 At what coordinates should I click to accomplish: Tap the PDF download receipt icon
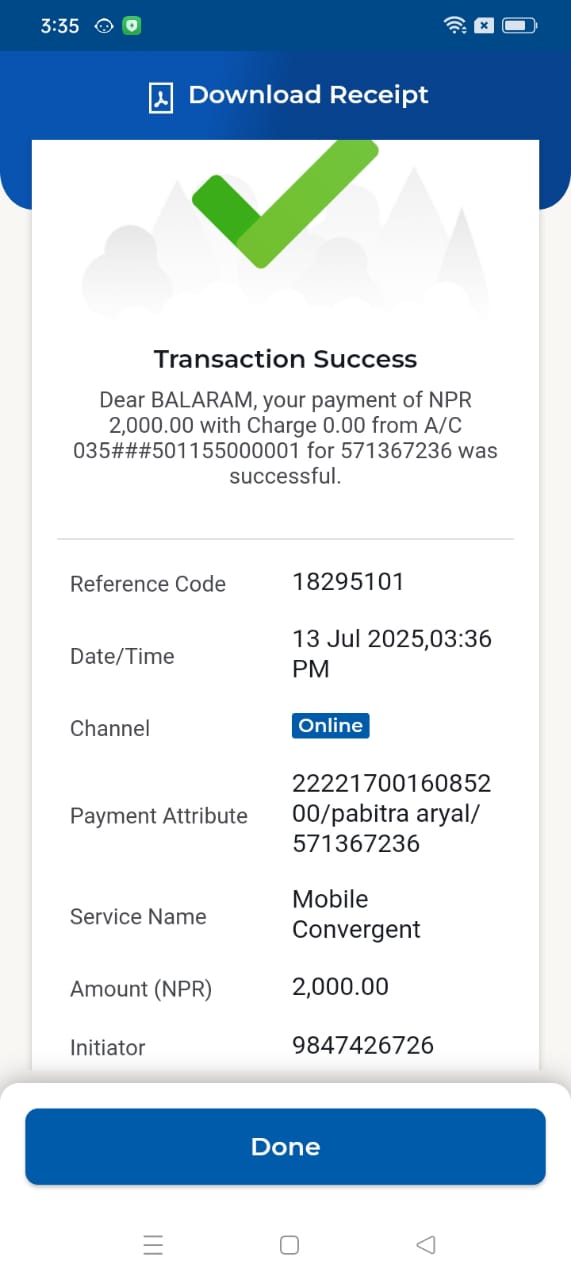tap(161, 98)
